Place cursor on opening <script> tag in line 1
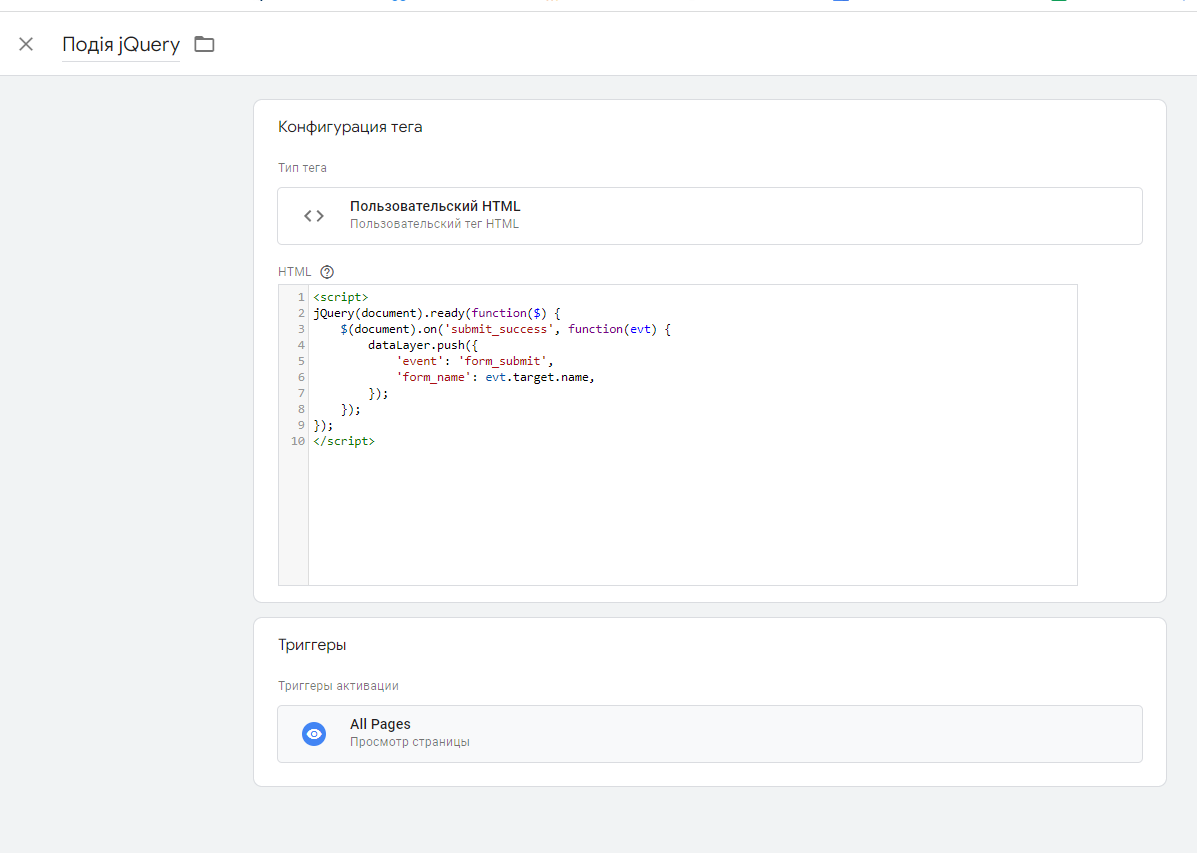Screen dimensions: 1197x853 (x=340, y=297)
